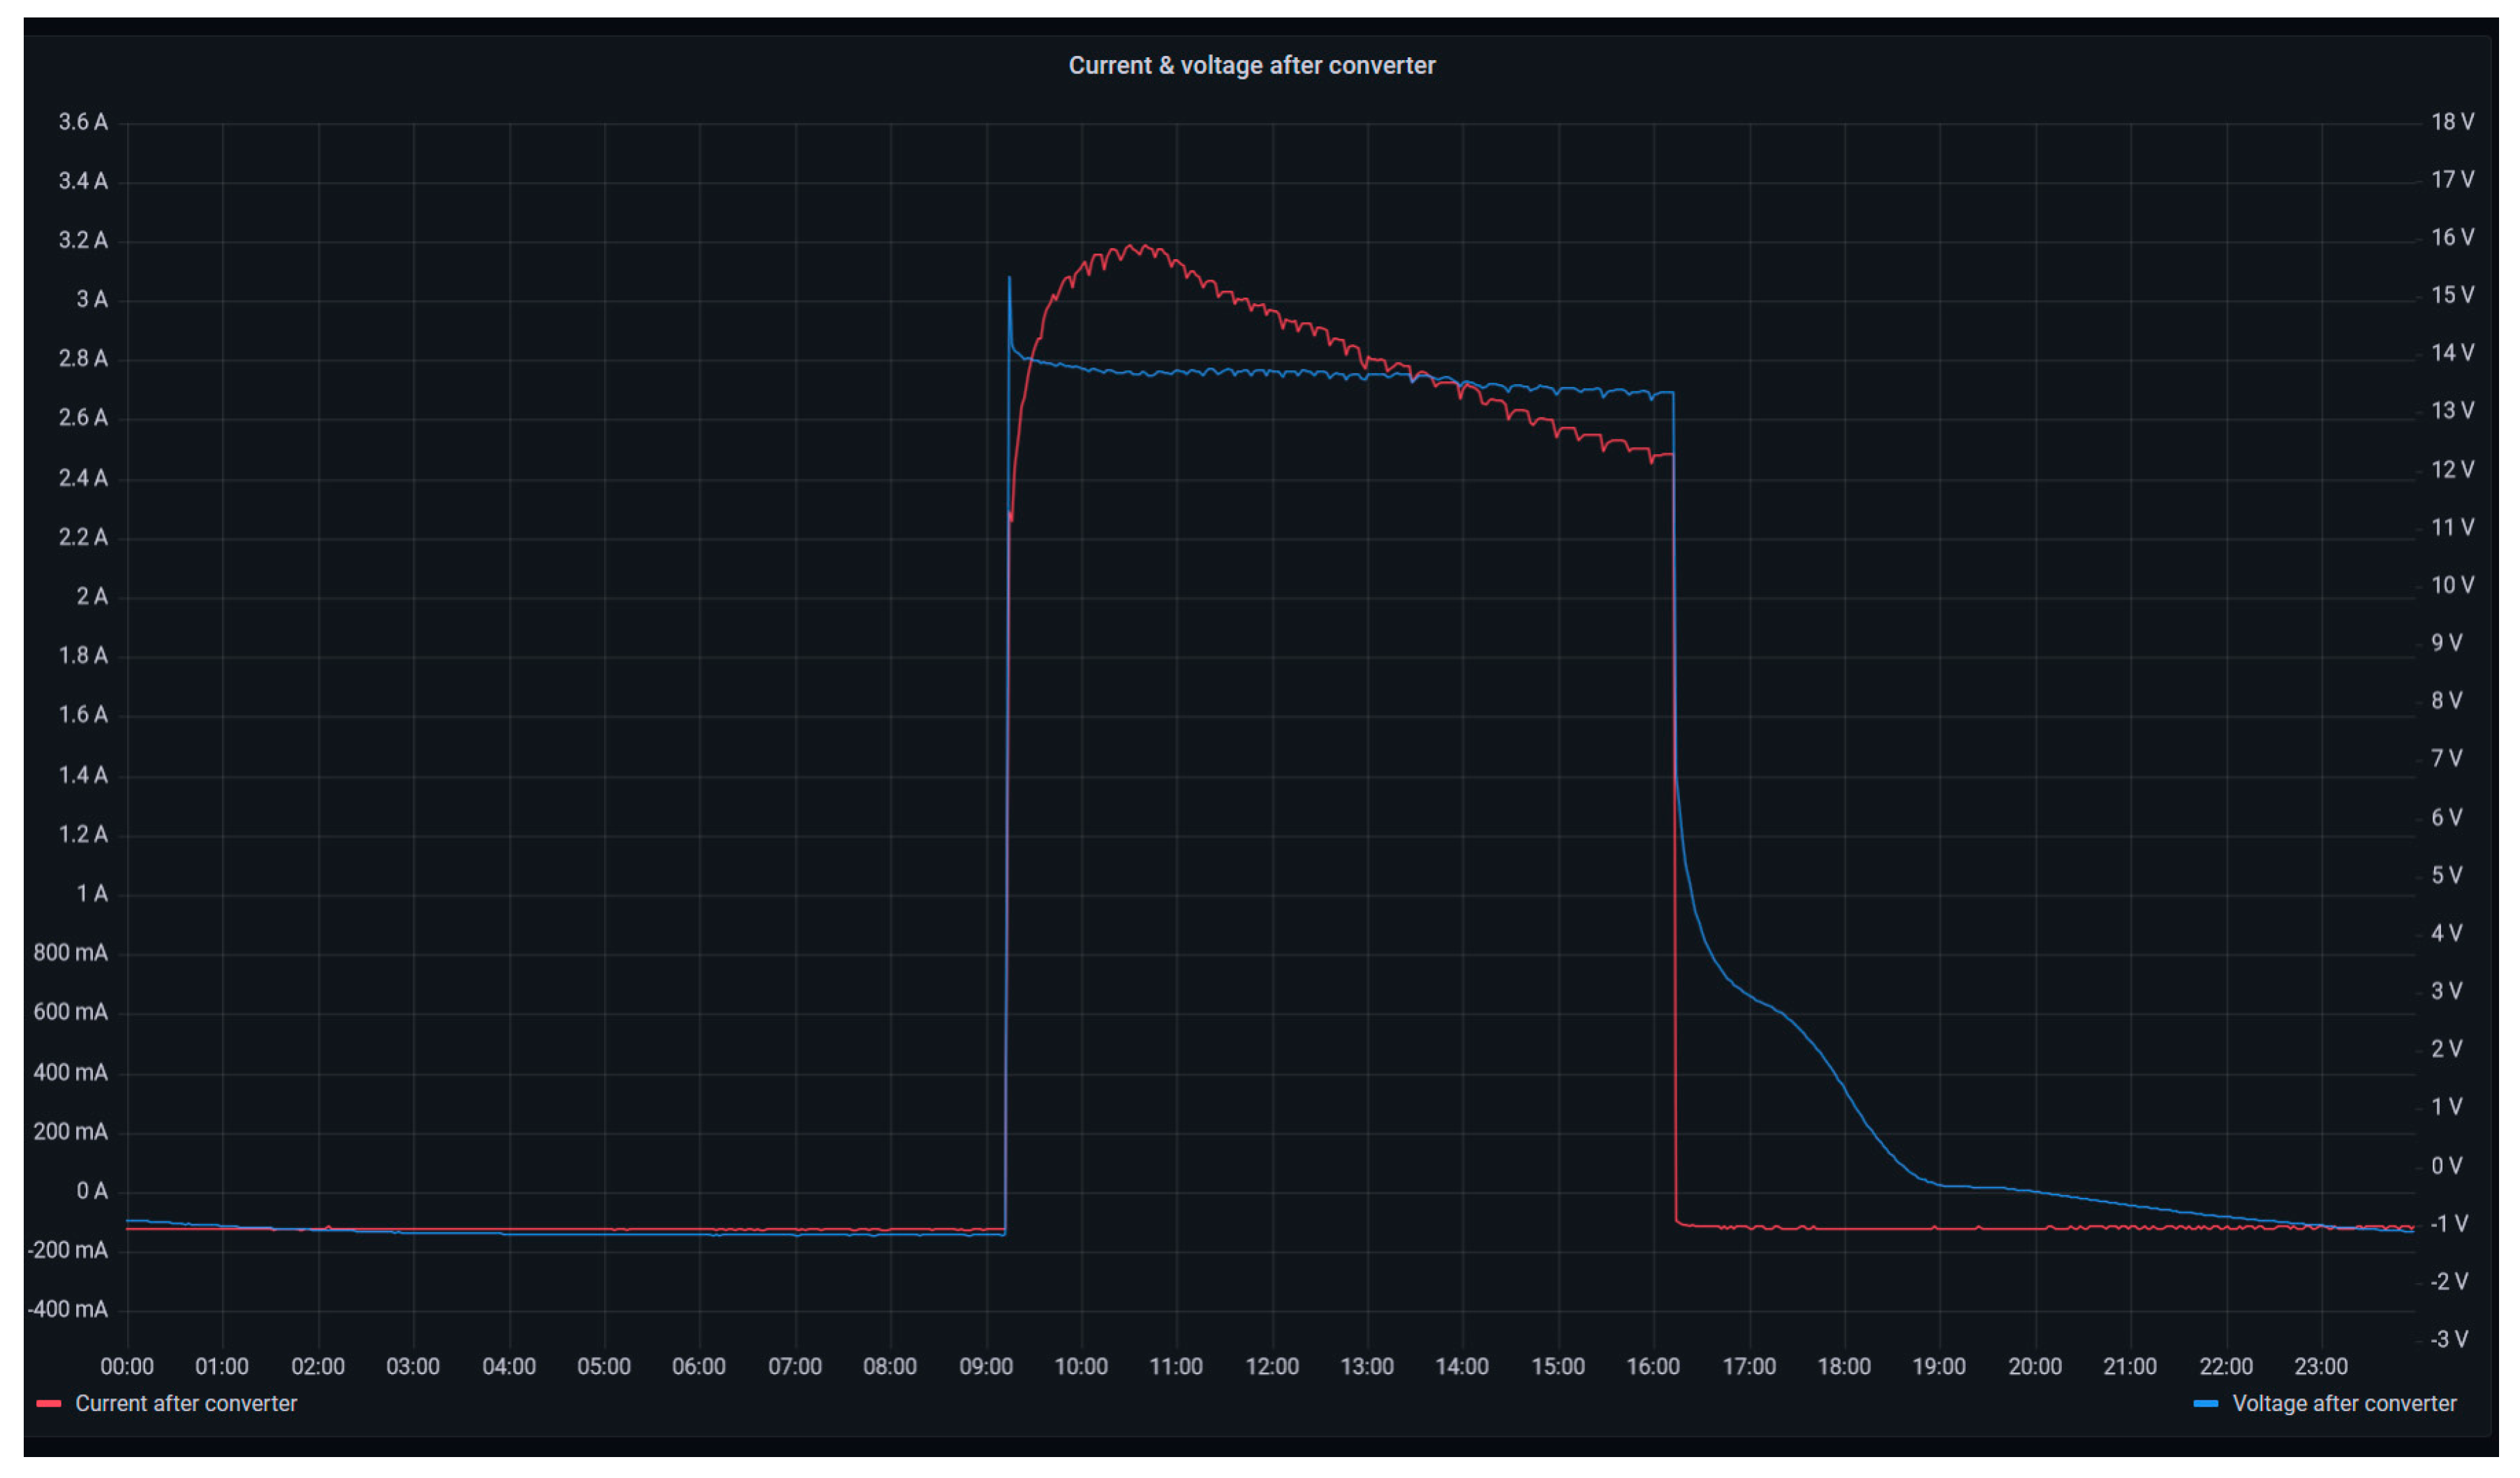Viewport: 2520px width, 1478px height.
Task: Click the 2 A left axis label
Action: tap(92, 597)
